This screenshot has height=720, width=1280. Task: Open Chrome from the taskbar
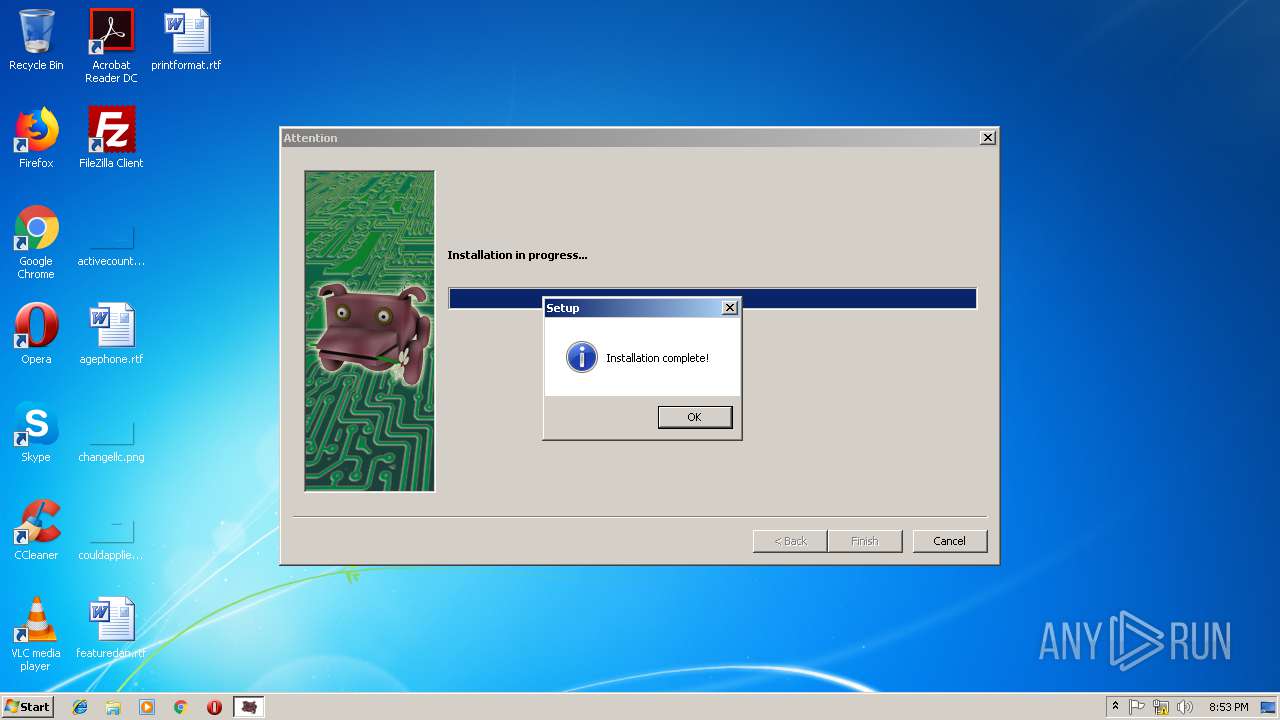click(x=180, y=707)
